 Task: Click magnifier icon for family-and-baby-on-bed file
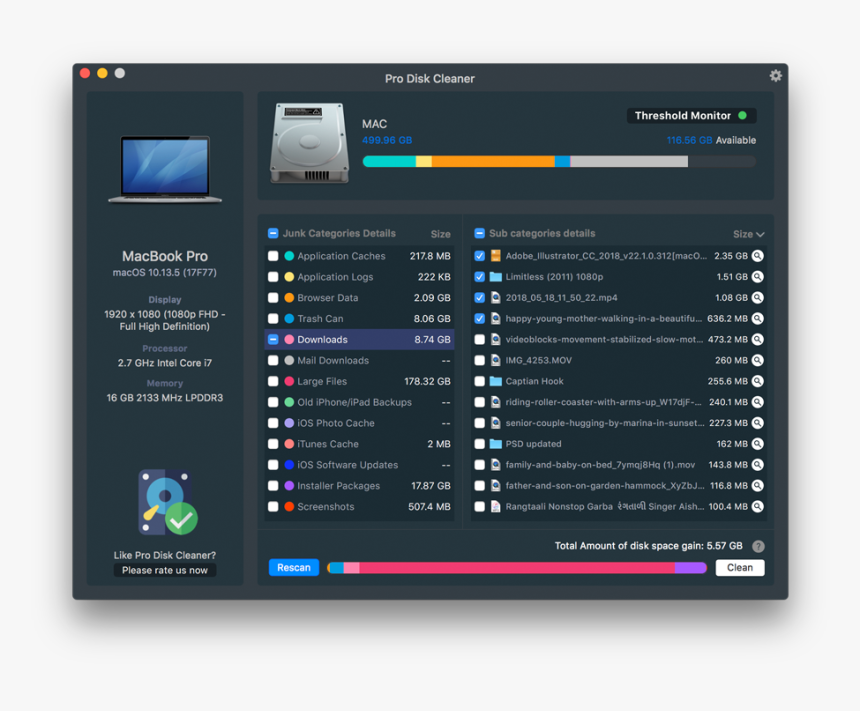click(x=757, y=465)
